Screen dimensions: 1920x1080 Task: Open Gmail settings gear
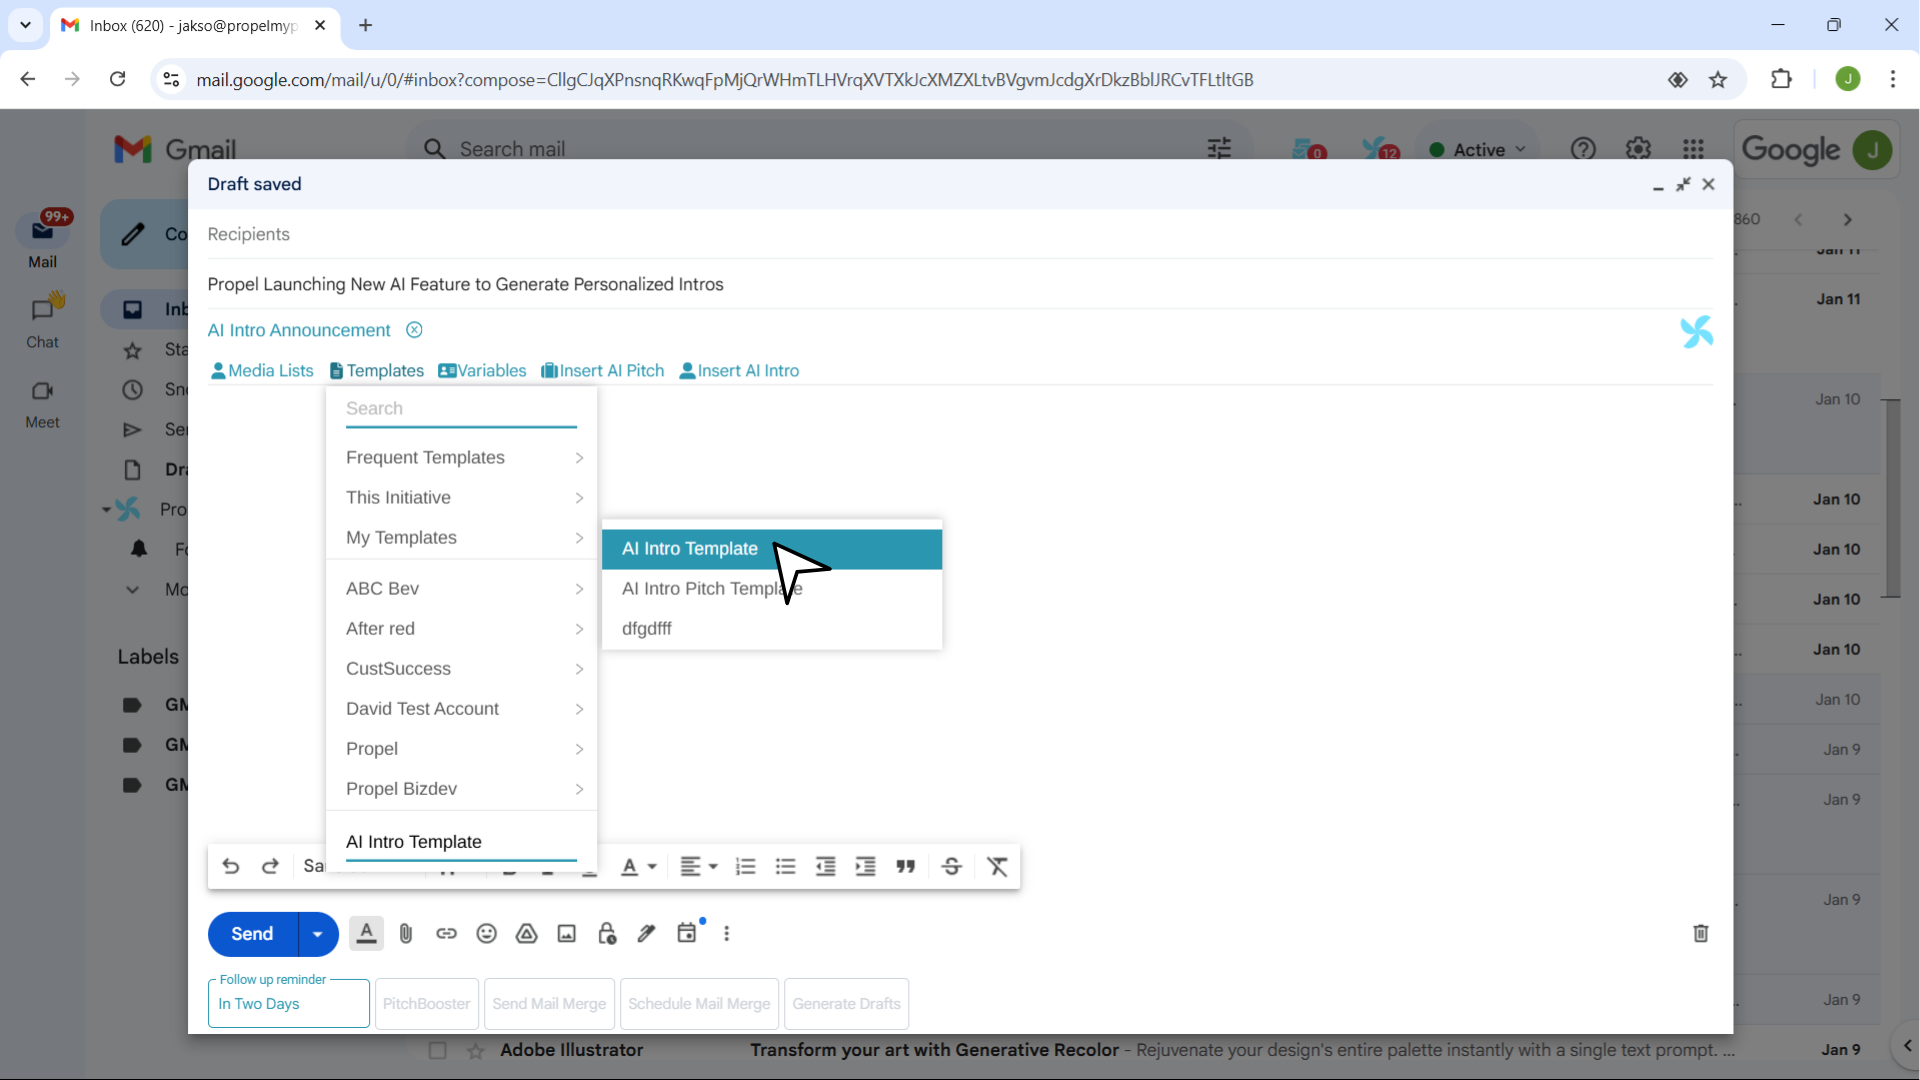click(1638, 149)
